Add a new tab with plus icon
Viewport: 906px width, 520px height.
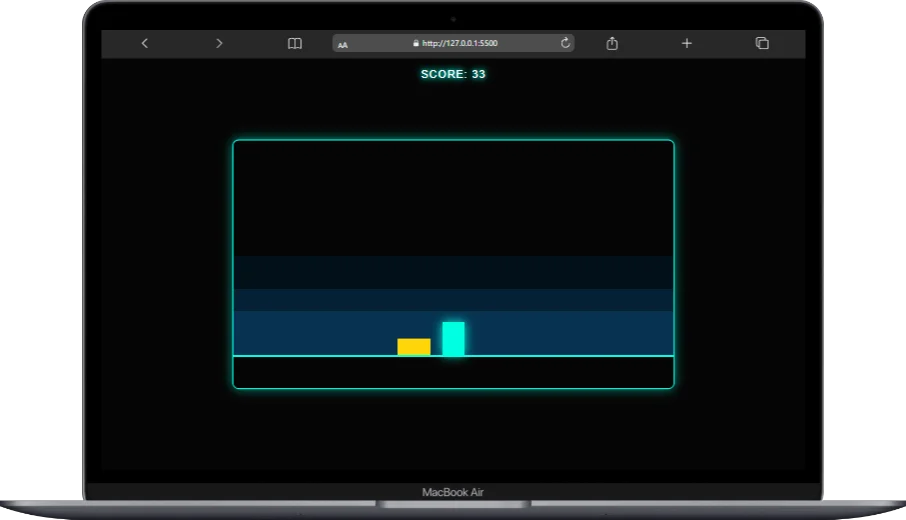(687, 43)
